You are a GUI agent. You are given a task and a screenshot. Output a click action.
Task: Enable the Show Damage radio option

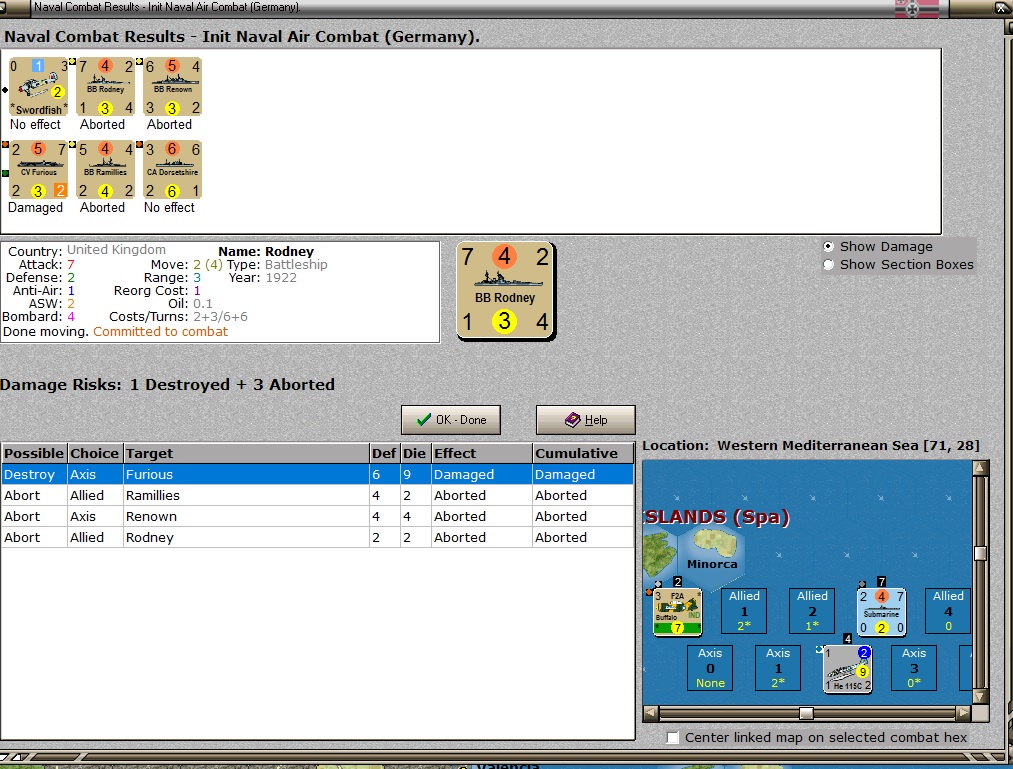point(829,246)
